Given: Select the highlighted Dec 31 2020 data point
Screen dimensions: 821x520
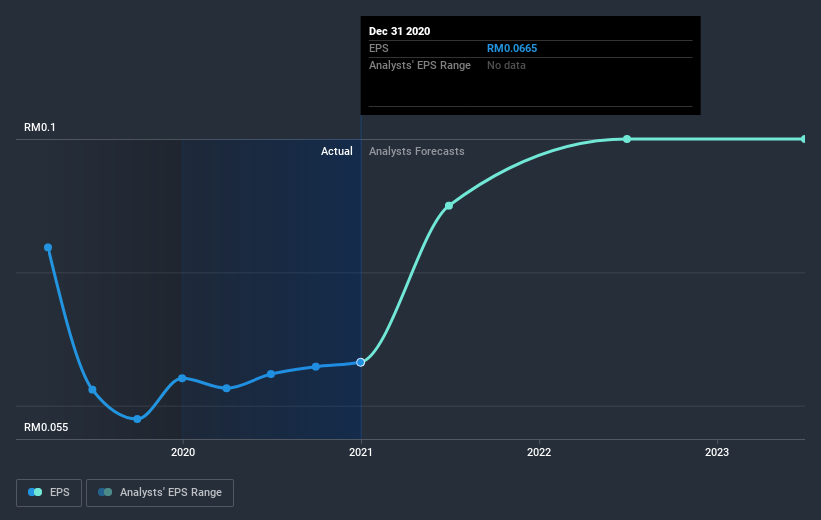Looking at the screenshot, I should [x=361, y=362].
